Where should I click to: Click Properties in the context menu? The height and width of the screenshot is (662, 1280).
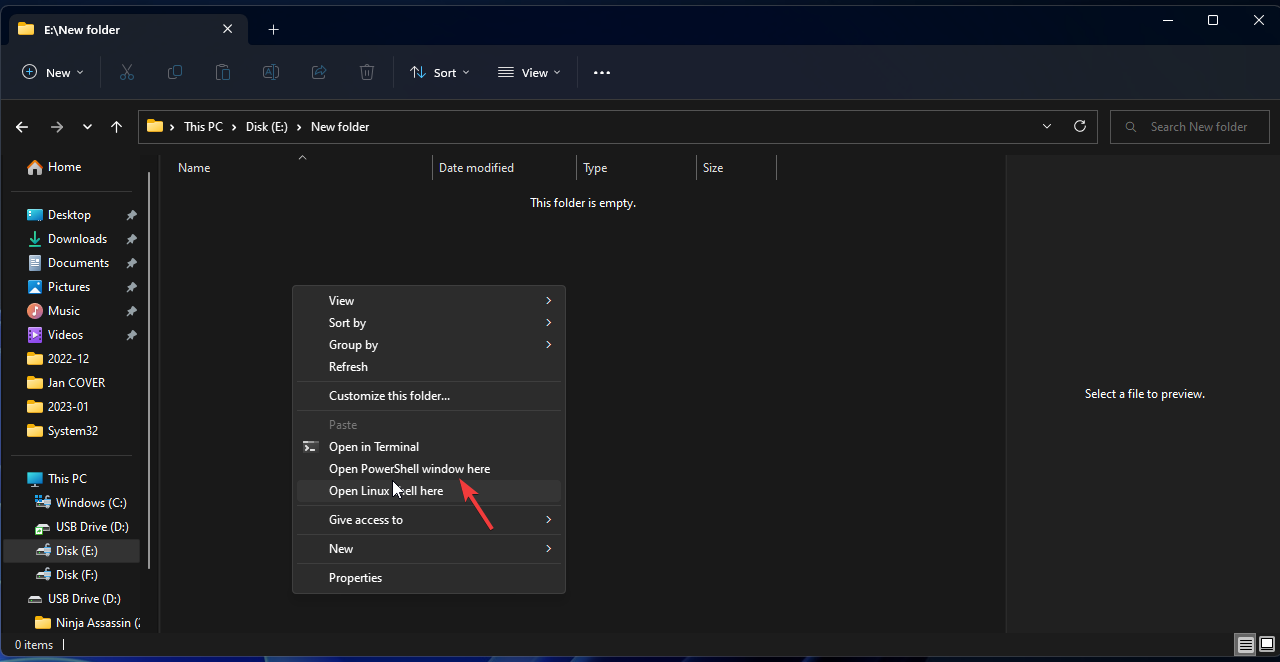point(356,578)
